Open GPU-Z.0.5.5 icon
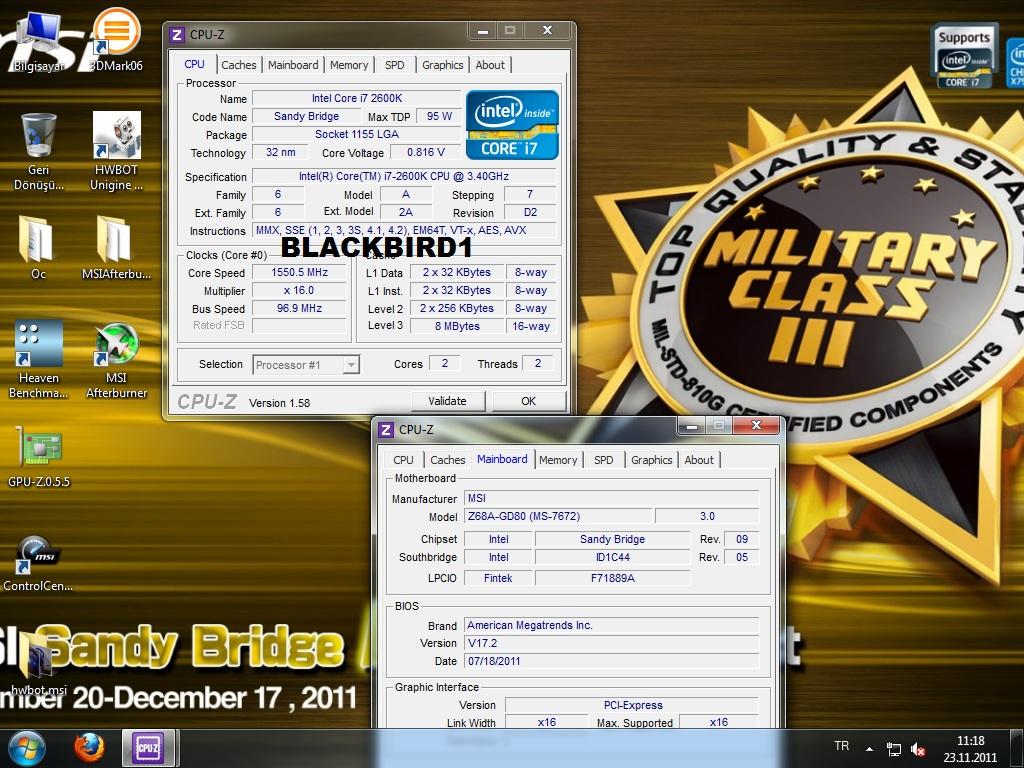Image resolution: width=1024 pixels, height=768 pixels. click(x=39, y=457)
